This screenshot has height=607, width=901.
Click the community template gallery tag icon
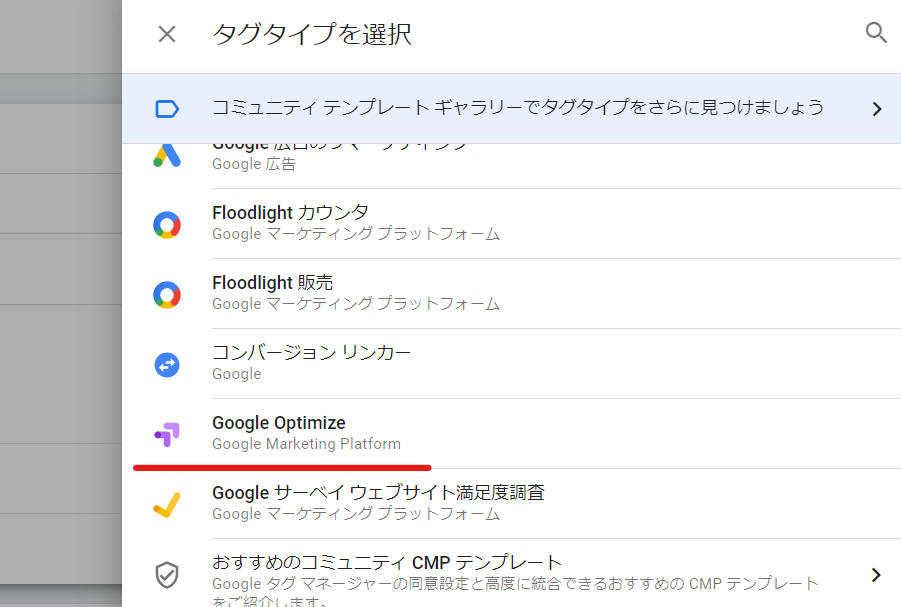click(167, 108)
